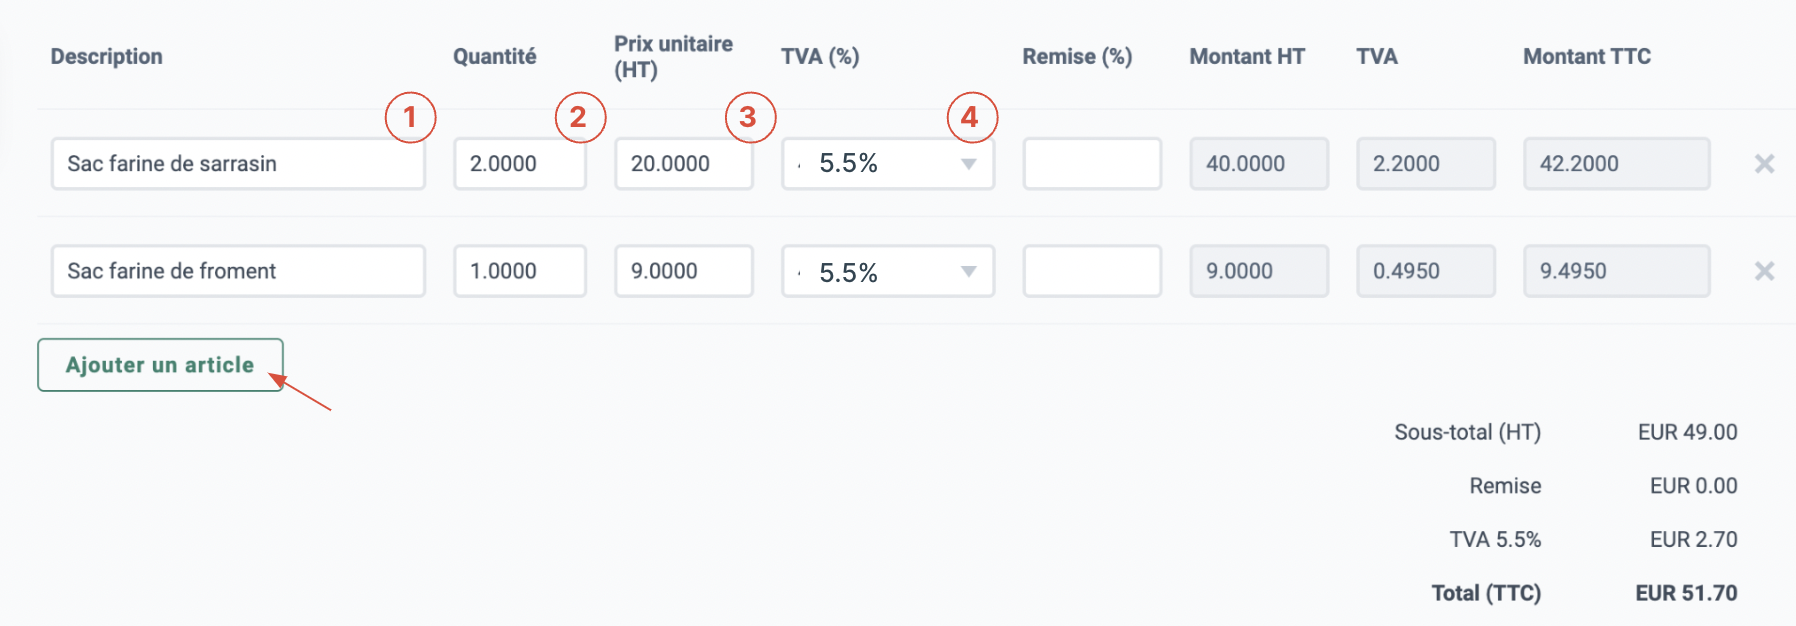Click the empty Remise field in first row
The height and width of the screenshot is (626, 1796).
tap(1092, 164)
